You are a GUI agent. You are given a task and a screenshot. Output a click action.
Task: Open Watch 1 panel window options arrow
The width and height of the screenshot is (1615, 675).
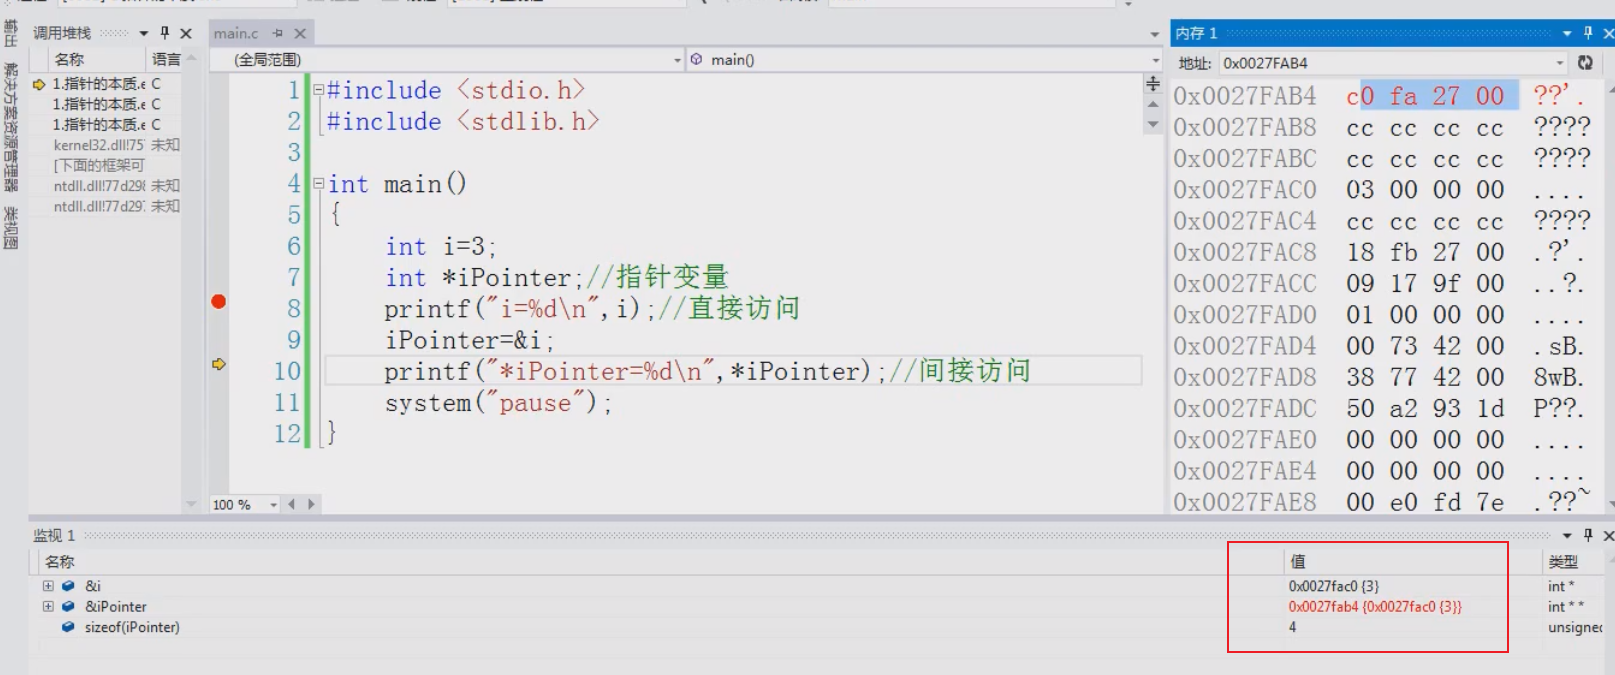[1567, 535]
